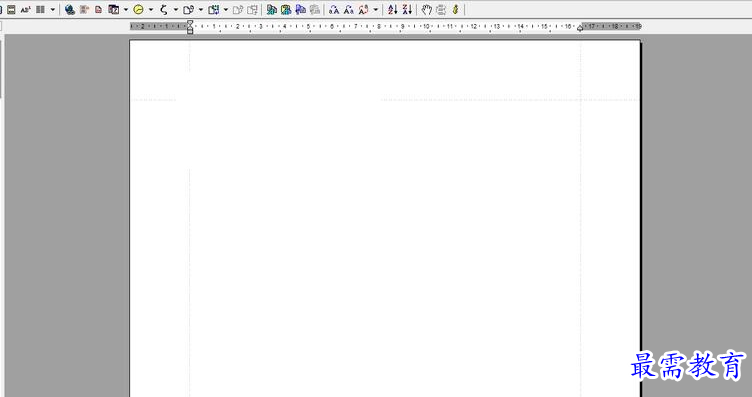The height and width of the screenshot is (397, 752).
Task: Click the document-with-gear icon
Action: [x=188, y=9]
